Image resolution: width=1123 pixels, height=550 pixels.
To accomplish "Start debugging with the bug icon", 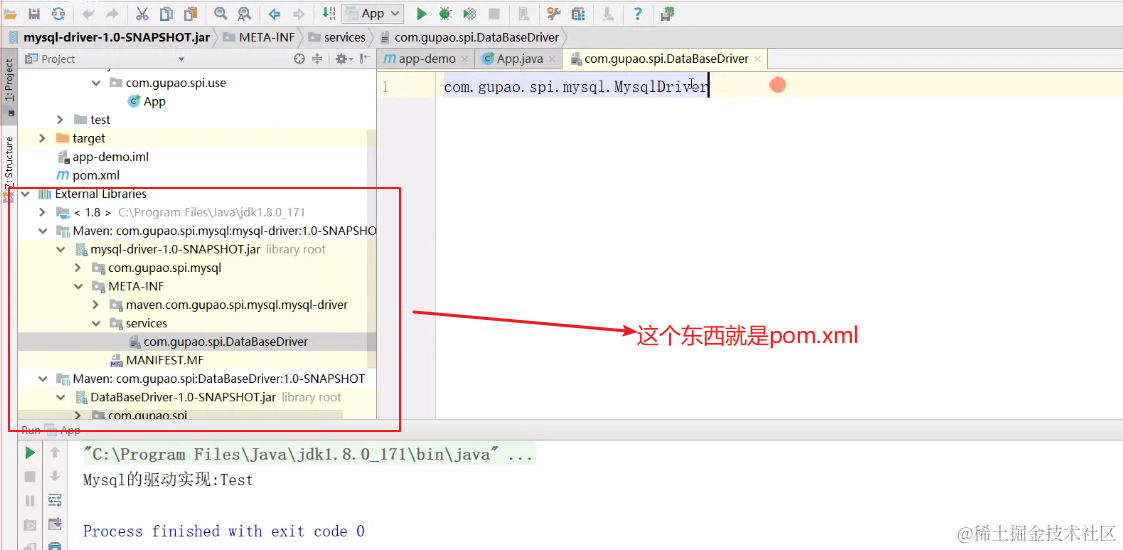I will coord(445,13).
